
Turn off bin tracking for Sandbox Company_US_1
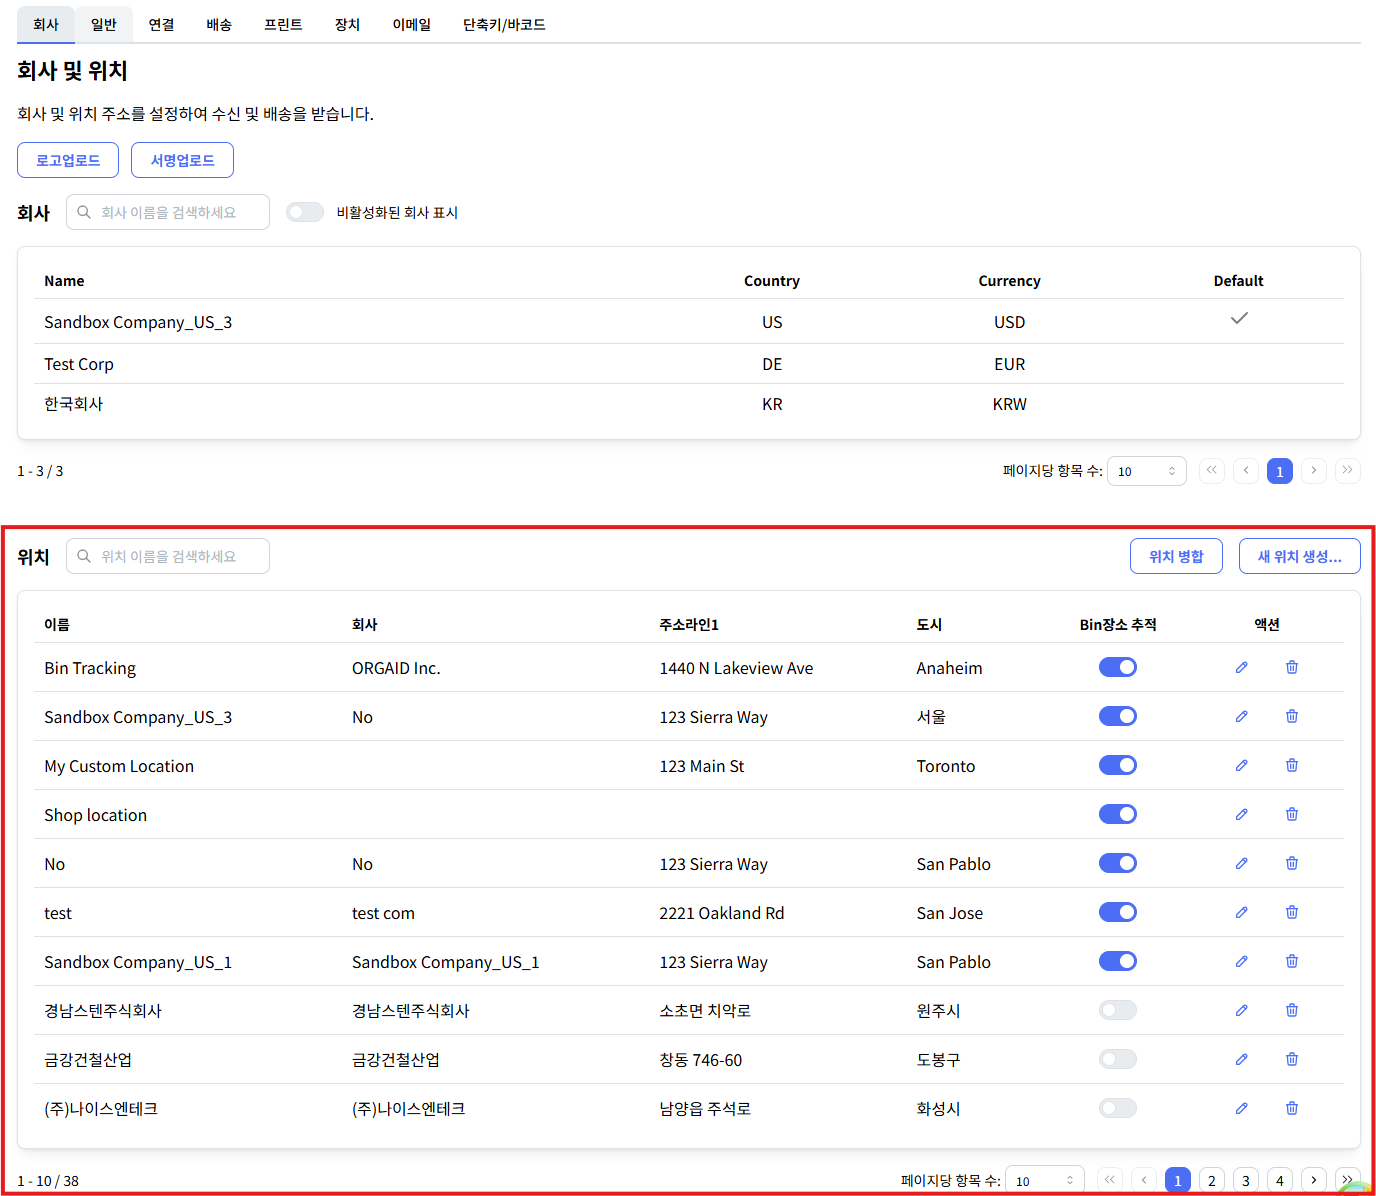tap(1118, 961)
